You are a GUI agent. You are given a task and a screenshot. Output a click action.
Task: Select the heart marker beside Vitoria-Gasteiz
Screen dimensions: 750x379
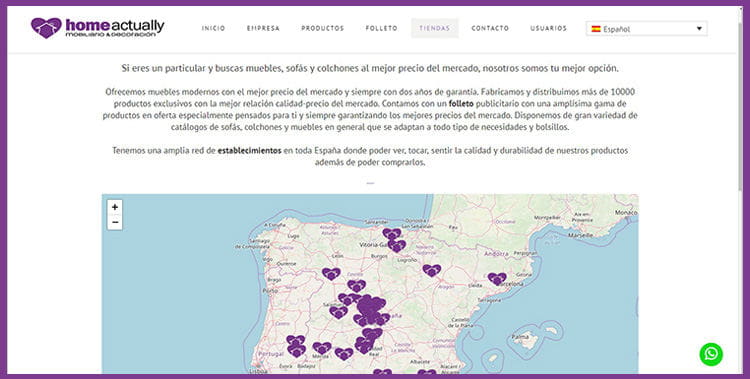click(x=397, y=246)
